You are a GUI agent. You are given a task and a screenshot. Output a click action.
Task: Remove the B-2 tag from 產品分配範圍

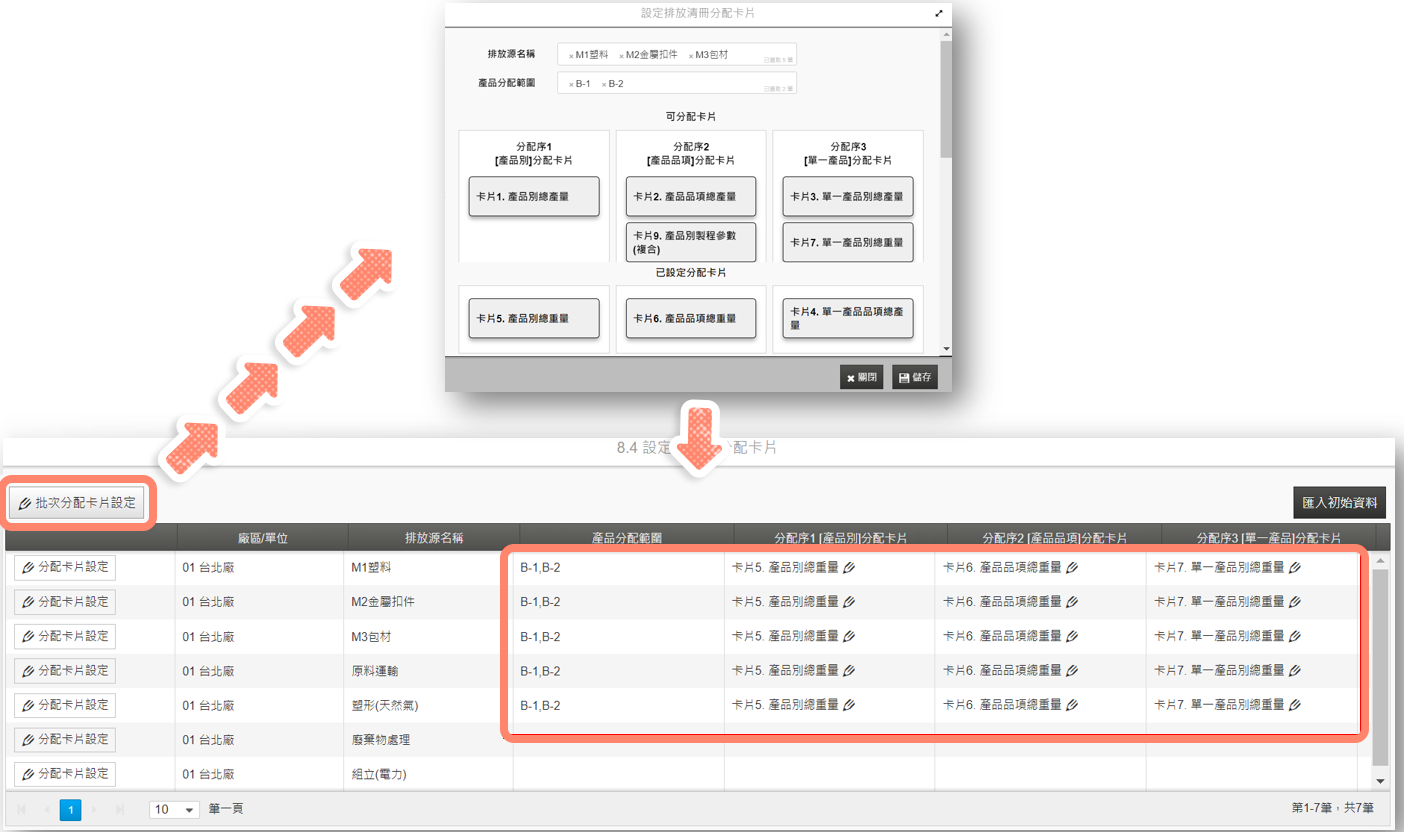click(x=604, y=85)
